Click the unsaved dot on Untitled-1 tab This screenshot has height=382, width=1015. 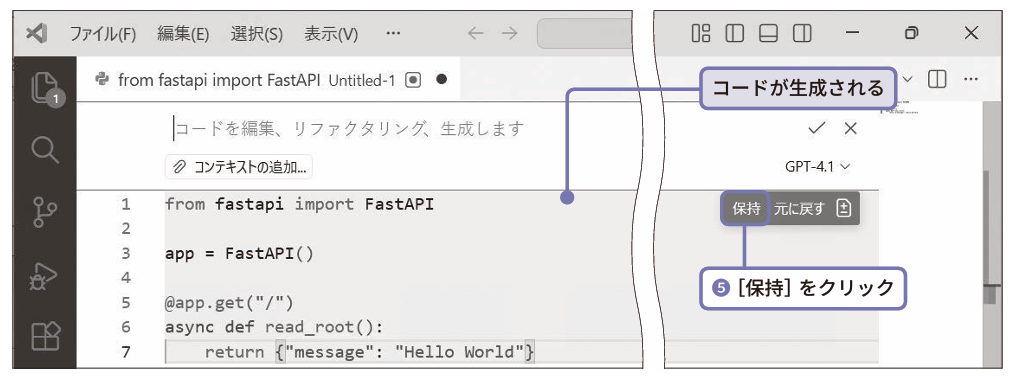(441, 79)
